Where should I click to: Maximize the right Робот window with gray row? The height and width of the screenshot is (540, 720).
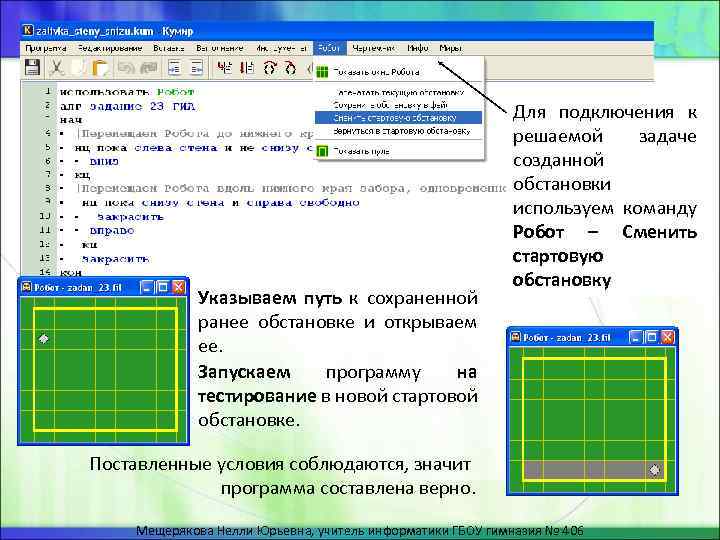(652, 338)
